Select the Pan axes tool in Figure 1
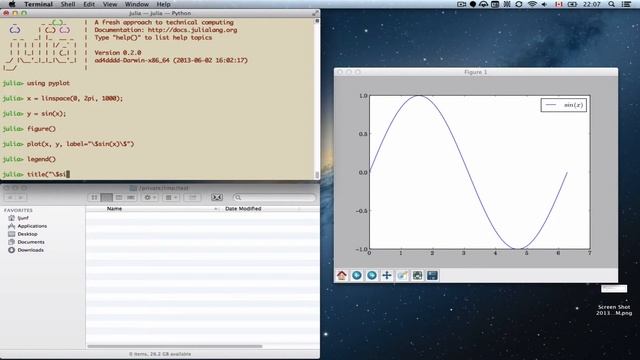Image resolution: width=640 pixels, height=360 pixels. pyautogui.click(x=387, y=276)
